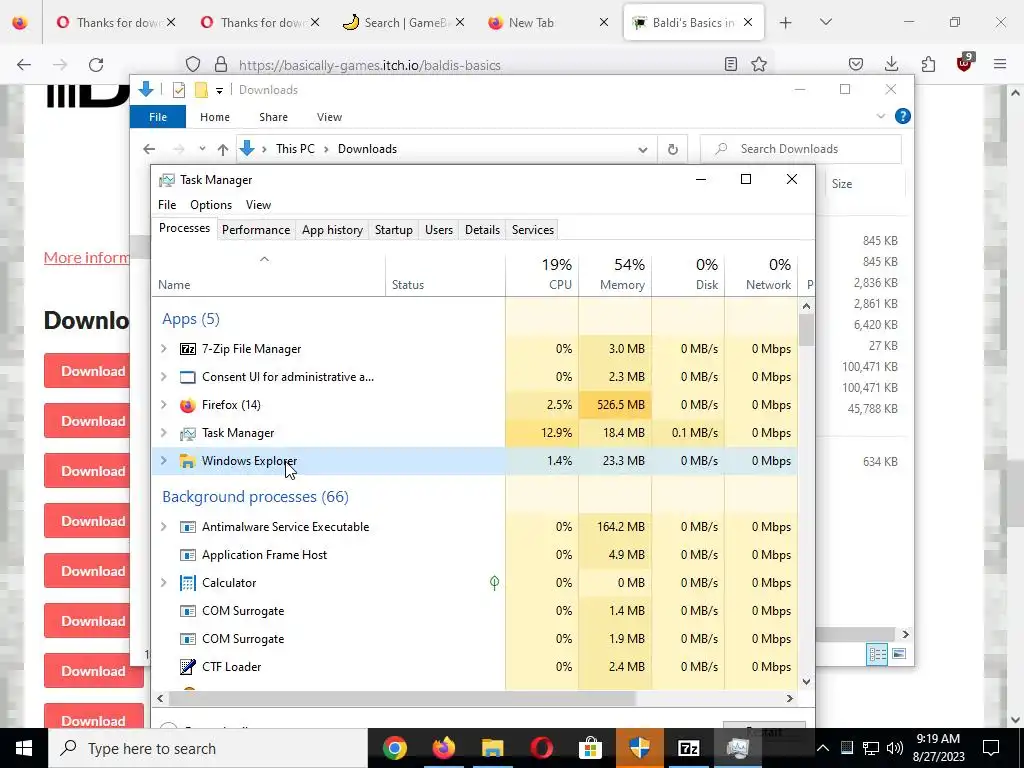
Task: Click the 7-Zip taskbar icon
Action: pyautogui.click(x=688, y=748)
